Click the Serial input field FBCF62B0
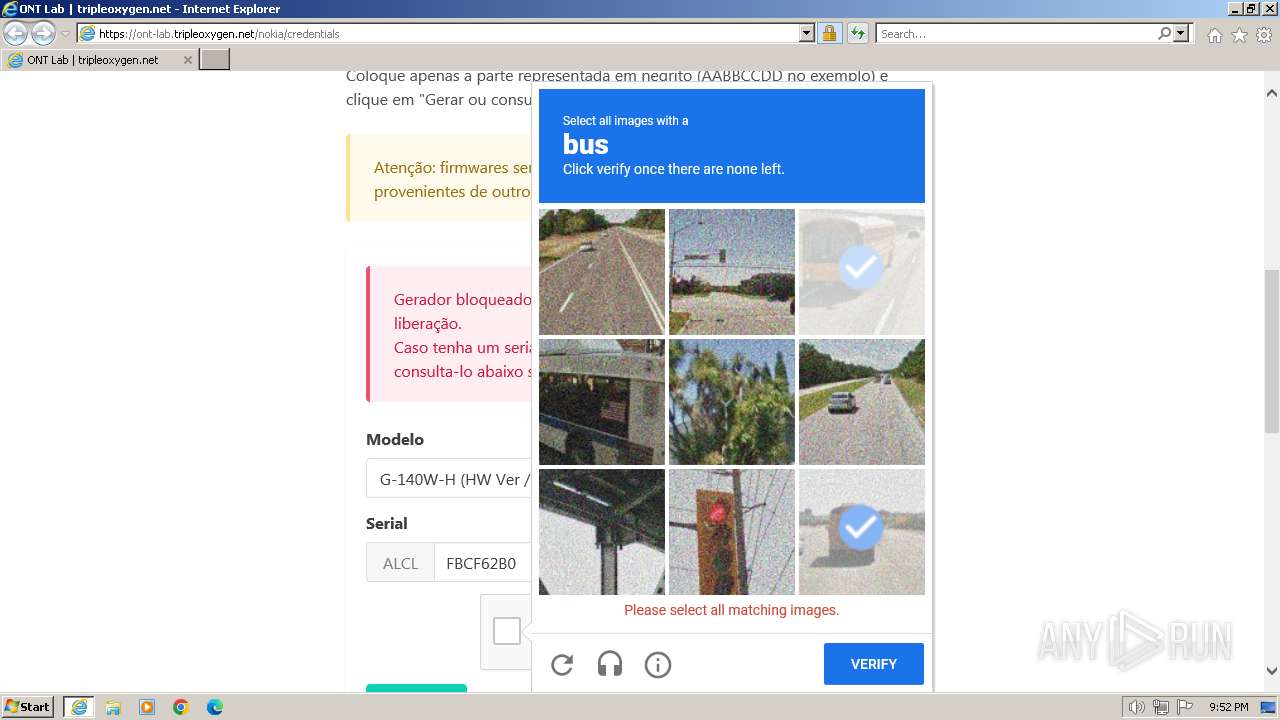This screenshot has width=1280, height=720. coord(482,563)
